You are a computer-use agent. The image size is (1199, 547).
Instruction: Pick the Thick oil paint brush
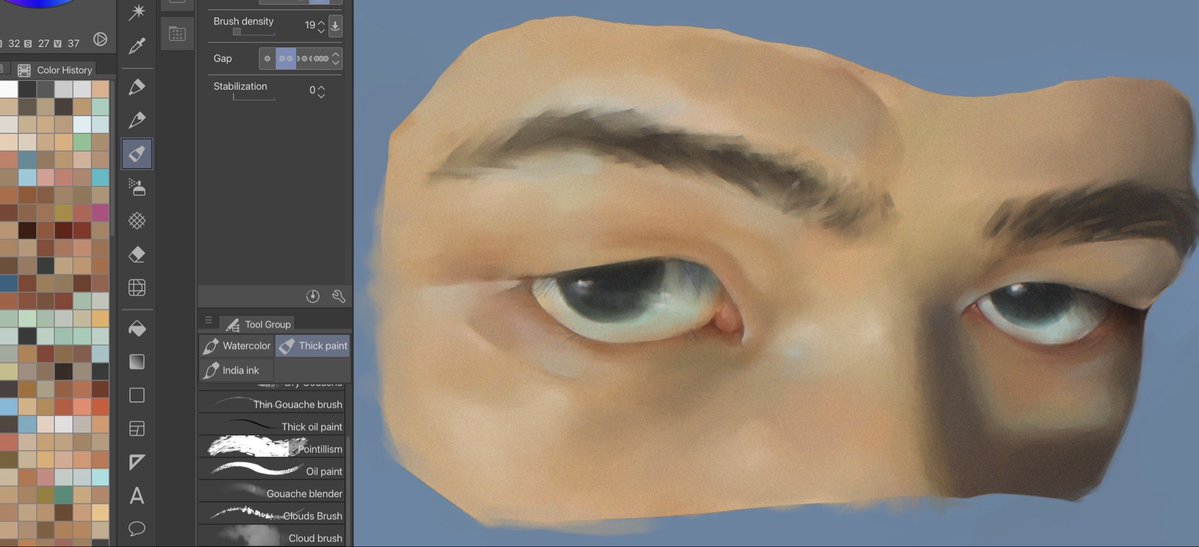click(271, 426)
